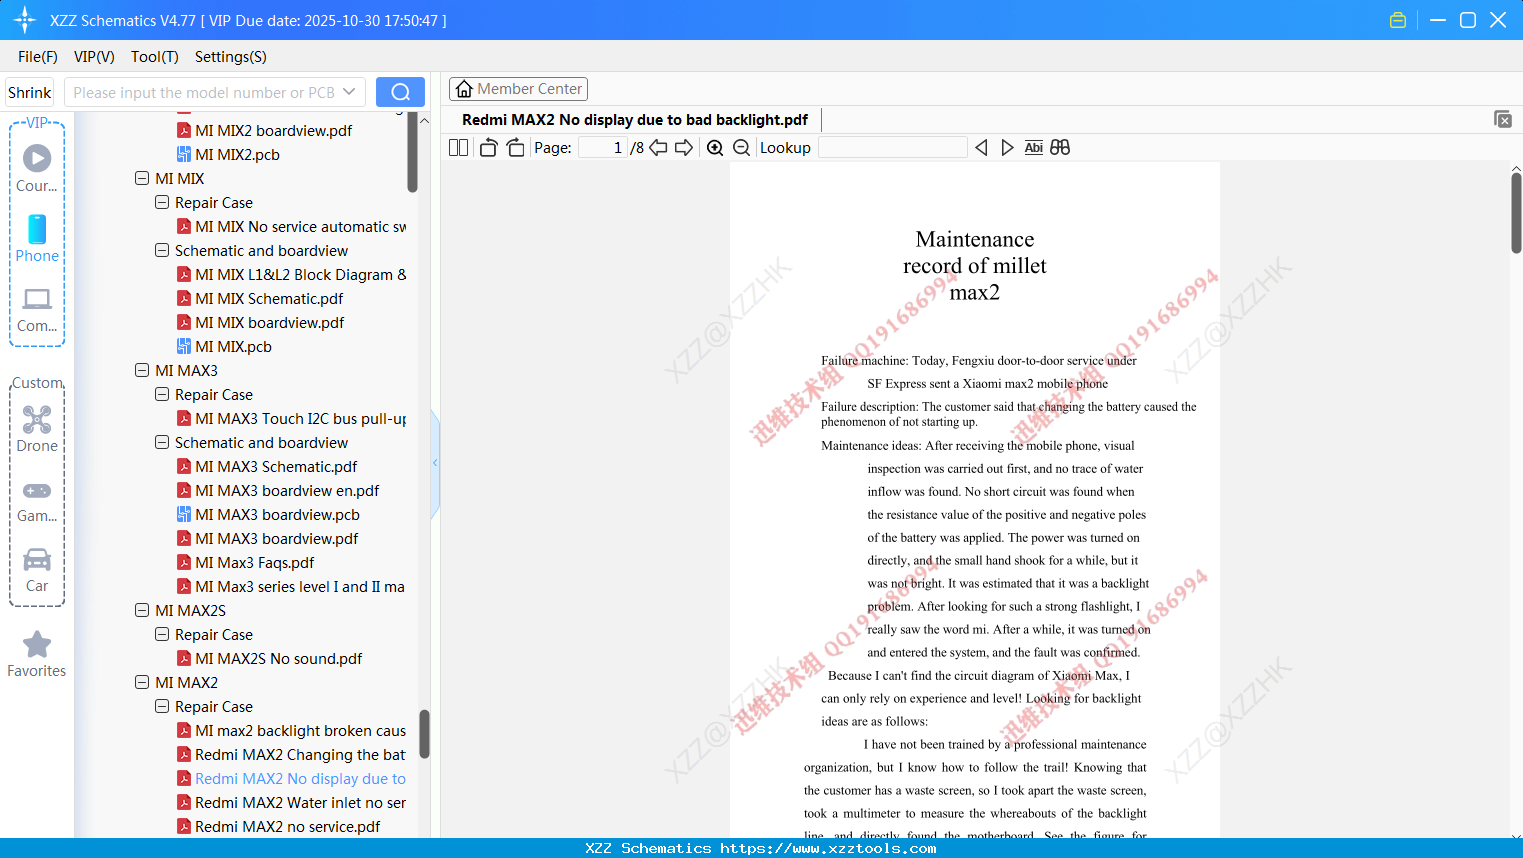Click the Lookup text field

click(892, 148)
